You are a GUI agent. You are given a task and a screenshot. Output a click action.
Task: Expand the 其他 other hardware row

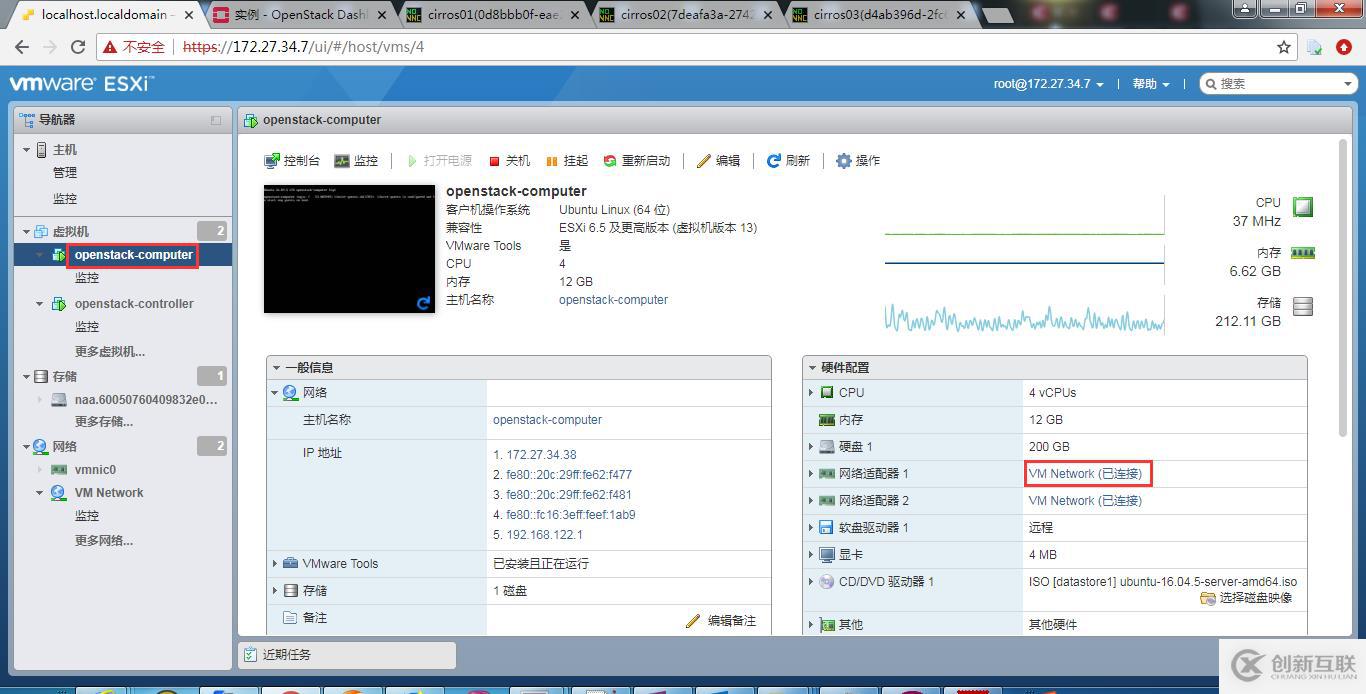tap(811, 625)
